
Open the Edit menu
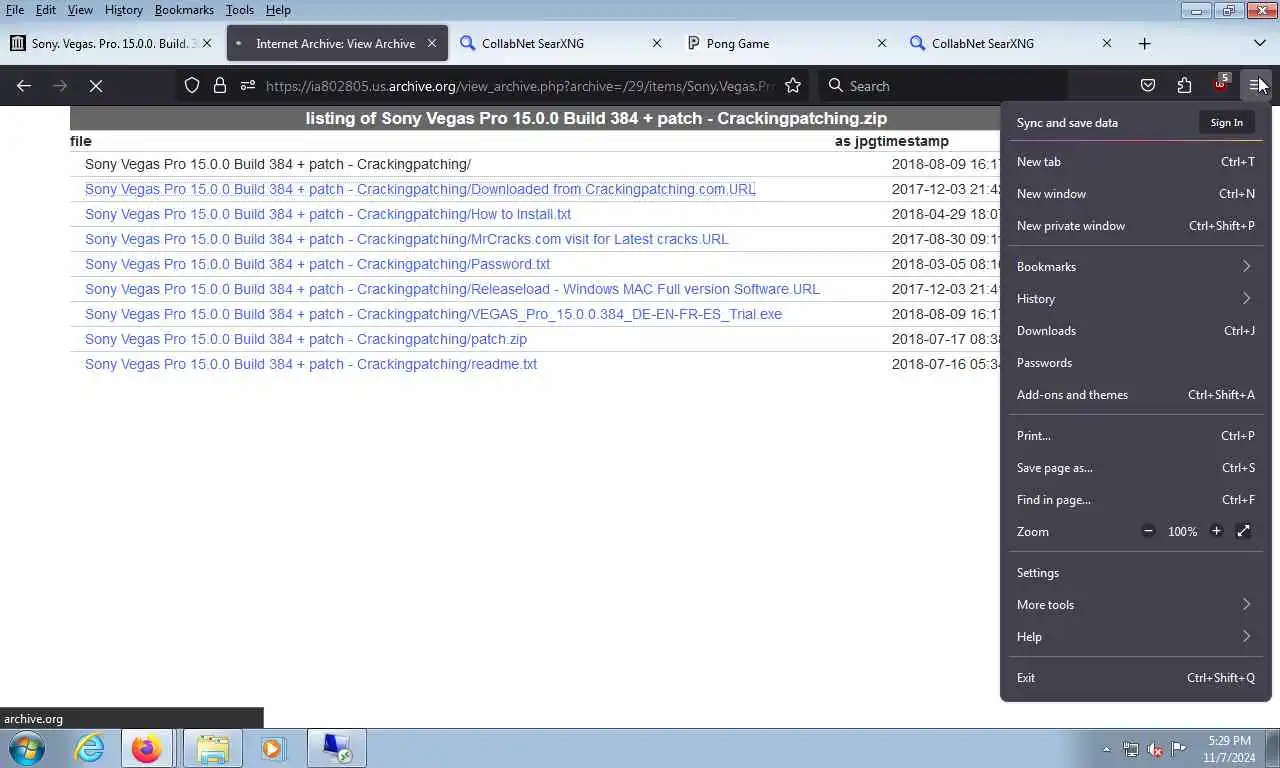[x=46, y=10]
